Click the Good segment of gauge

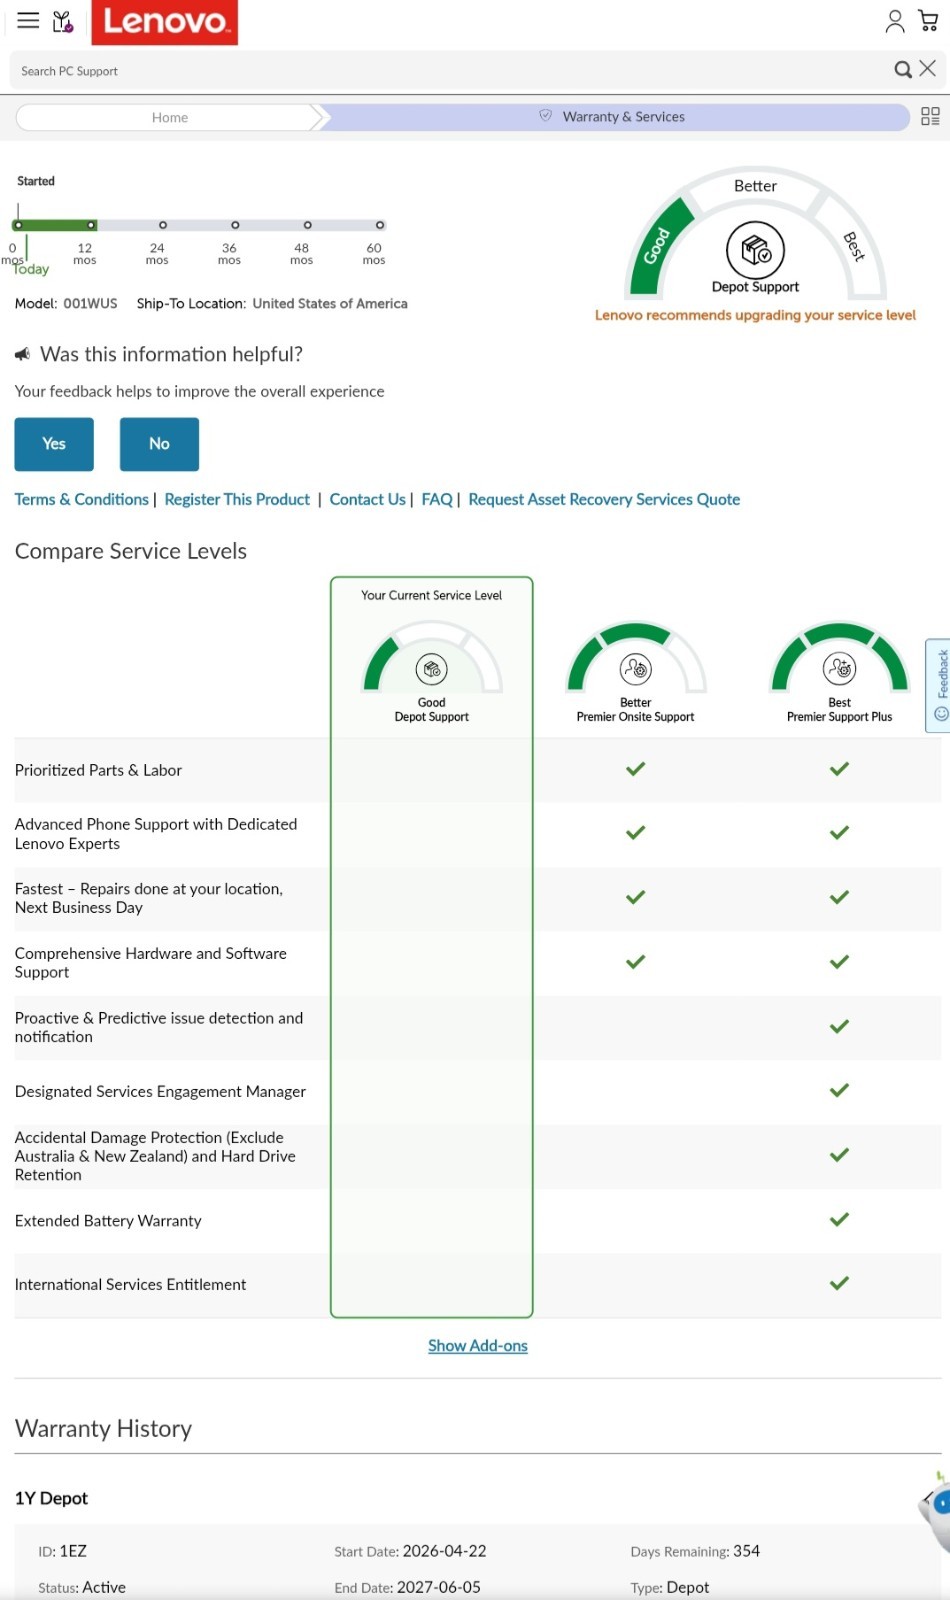coord(659,247)
